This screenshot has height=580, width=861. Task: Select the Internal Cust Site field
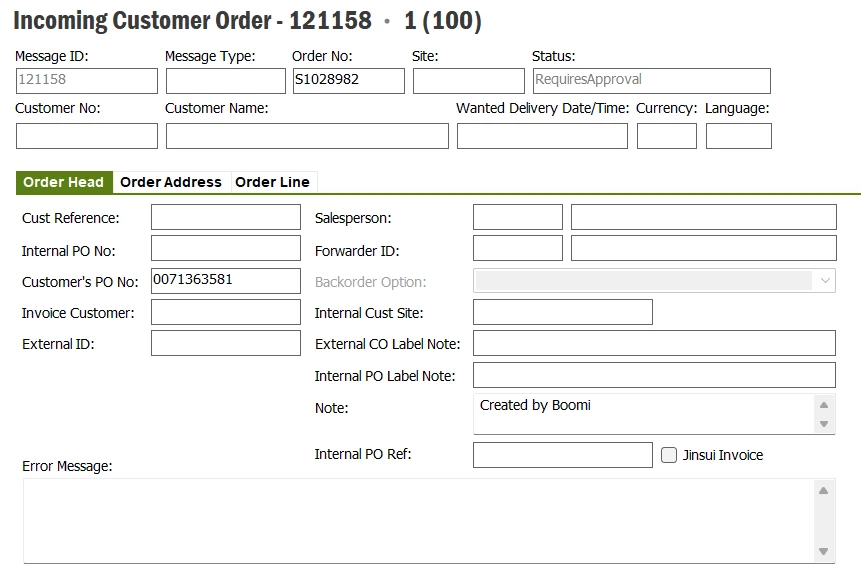(x=562, y=312)
